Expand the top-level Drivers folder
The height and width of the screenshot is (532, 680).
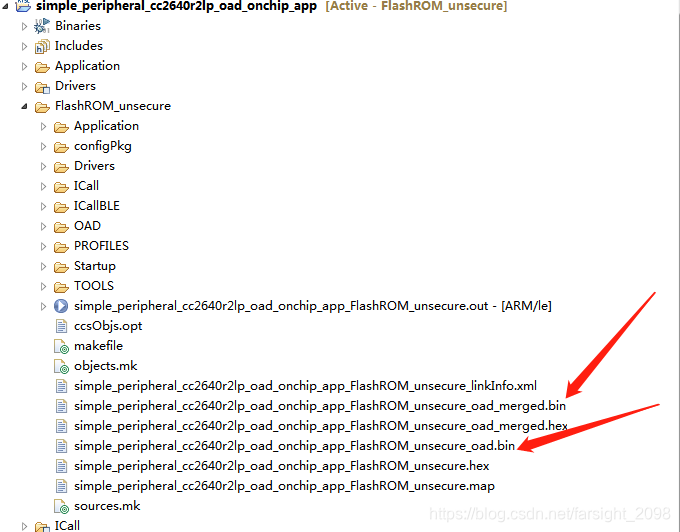click(x=24, y=86)
